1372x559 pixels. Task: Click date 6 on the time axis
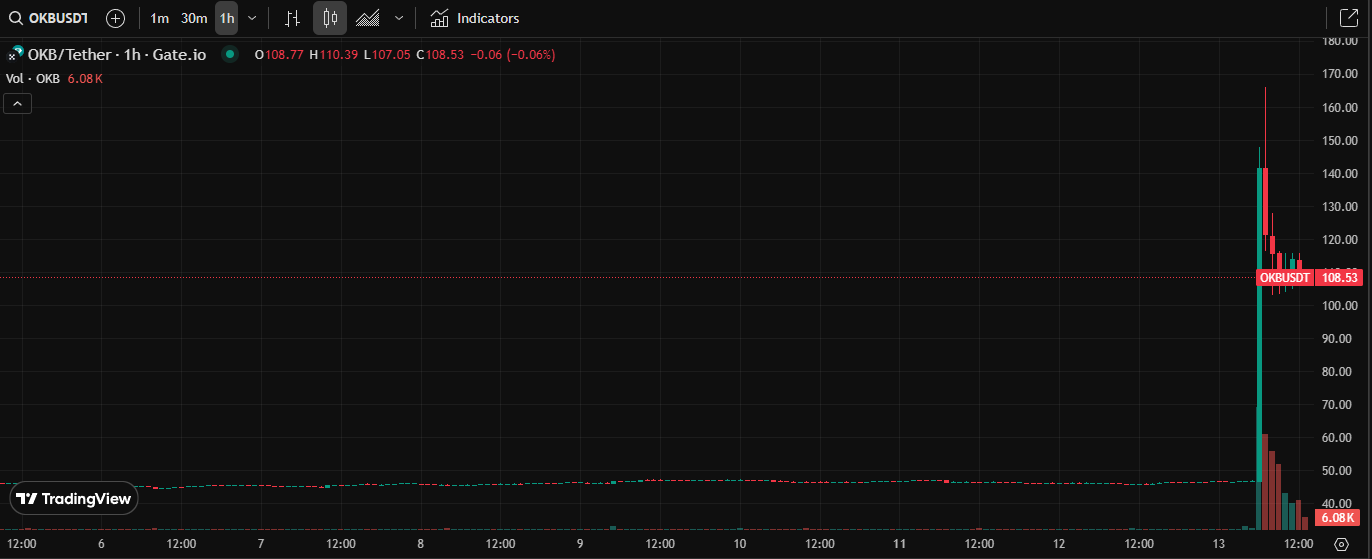pyautogui.click(x=101, y=544)
